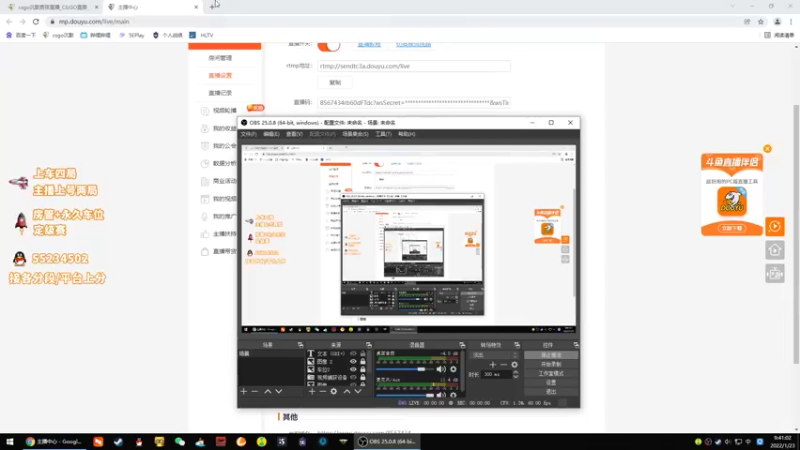The height and width of the screenshot is (450, 800).
Task: Toggle lock on 车位1 source
Action: point(363,369)
